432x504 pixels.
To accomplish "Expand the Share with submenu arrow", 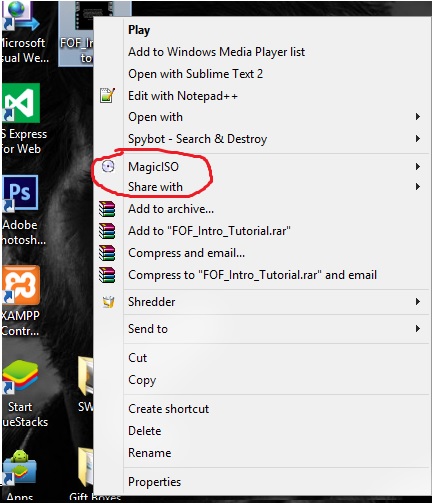I will click(418, 186).
